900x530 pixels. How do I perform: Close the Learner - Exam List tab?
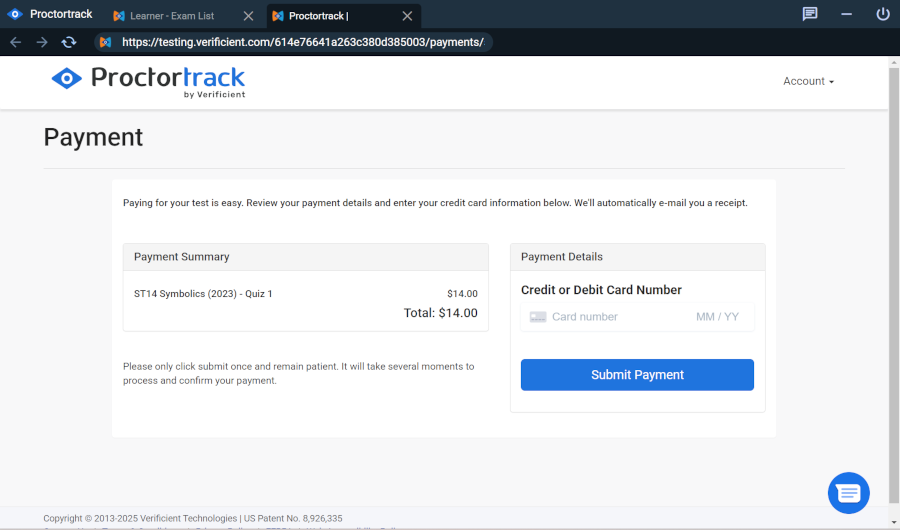tap(248, 16)
